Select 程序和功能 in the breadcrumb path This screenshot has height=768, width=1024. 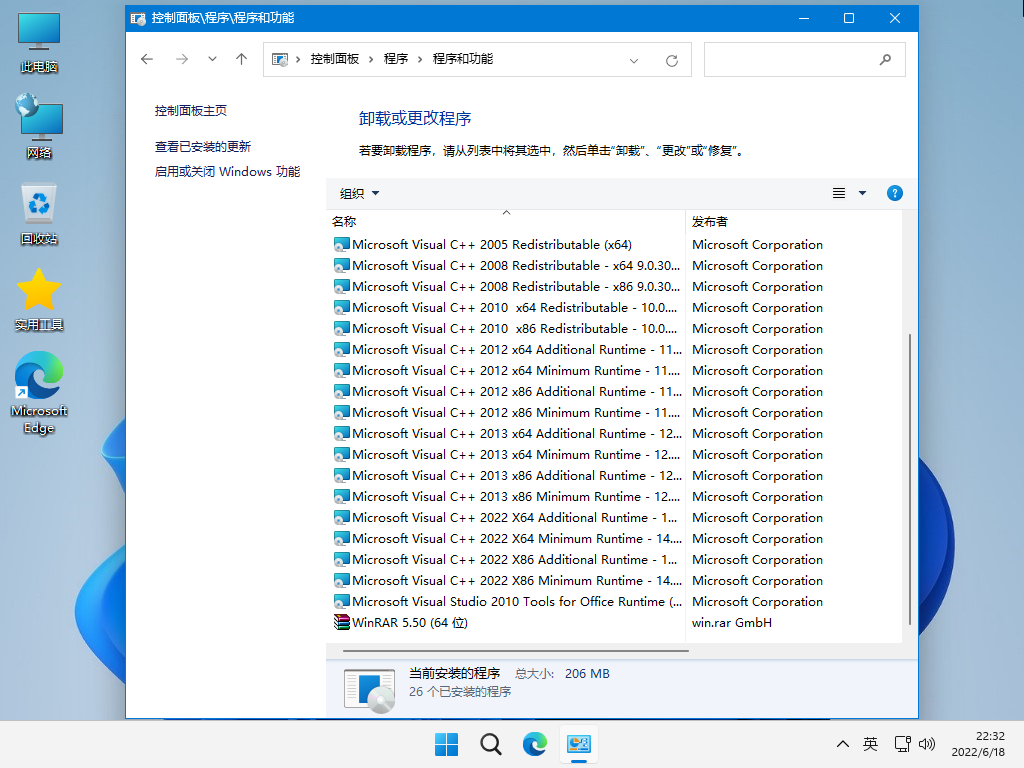(x=462, y=59)
